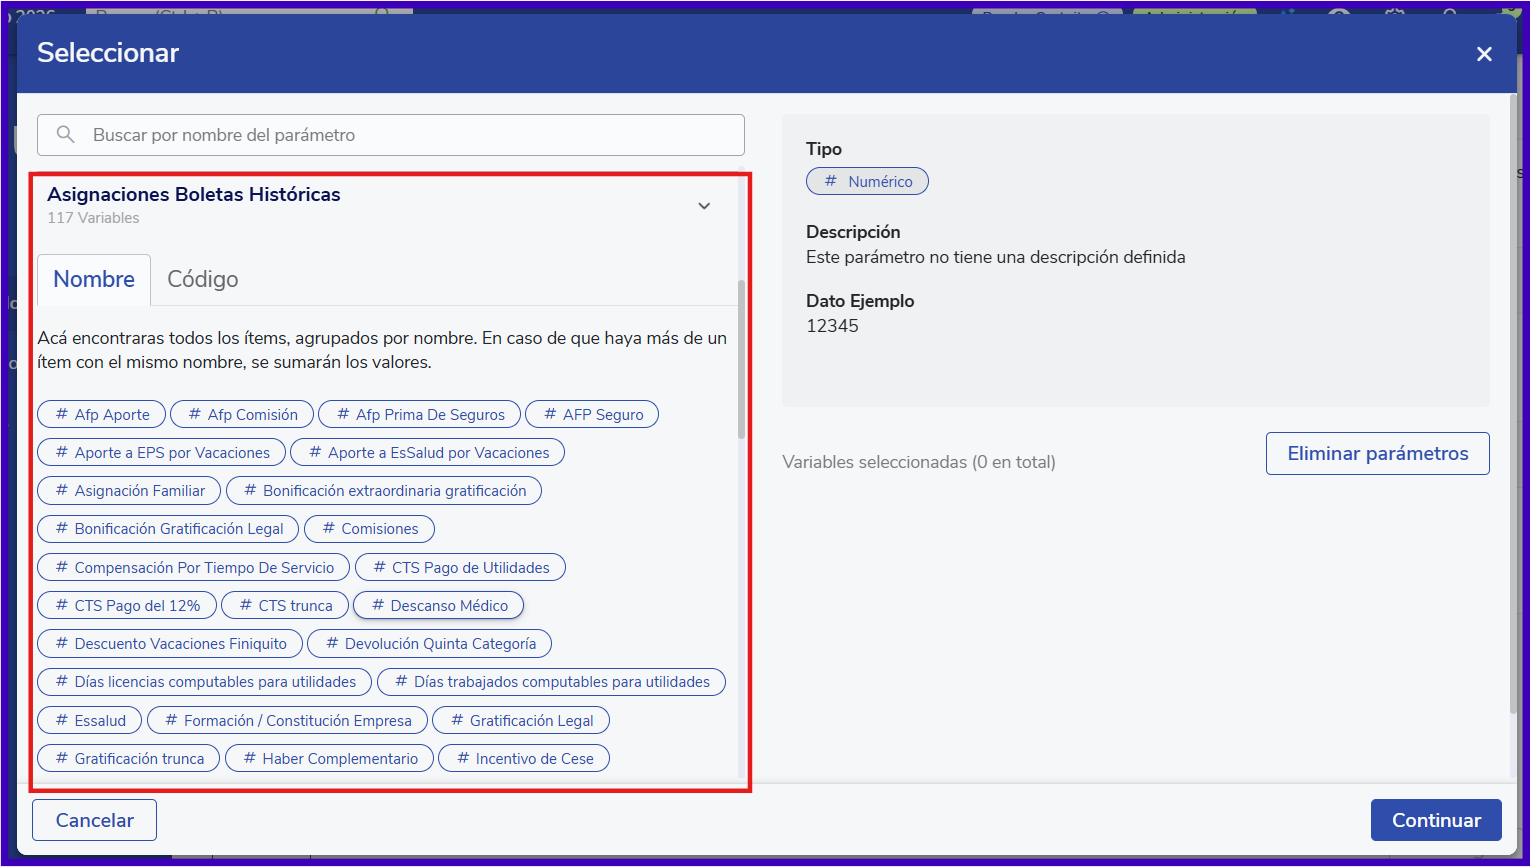Pick the Asignación Familiar variable

[129, 491]
